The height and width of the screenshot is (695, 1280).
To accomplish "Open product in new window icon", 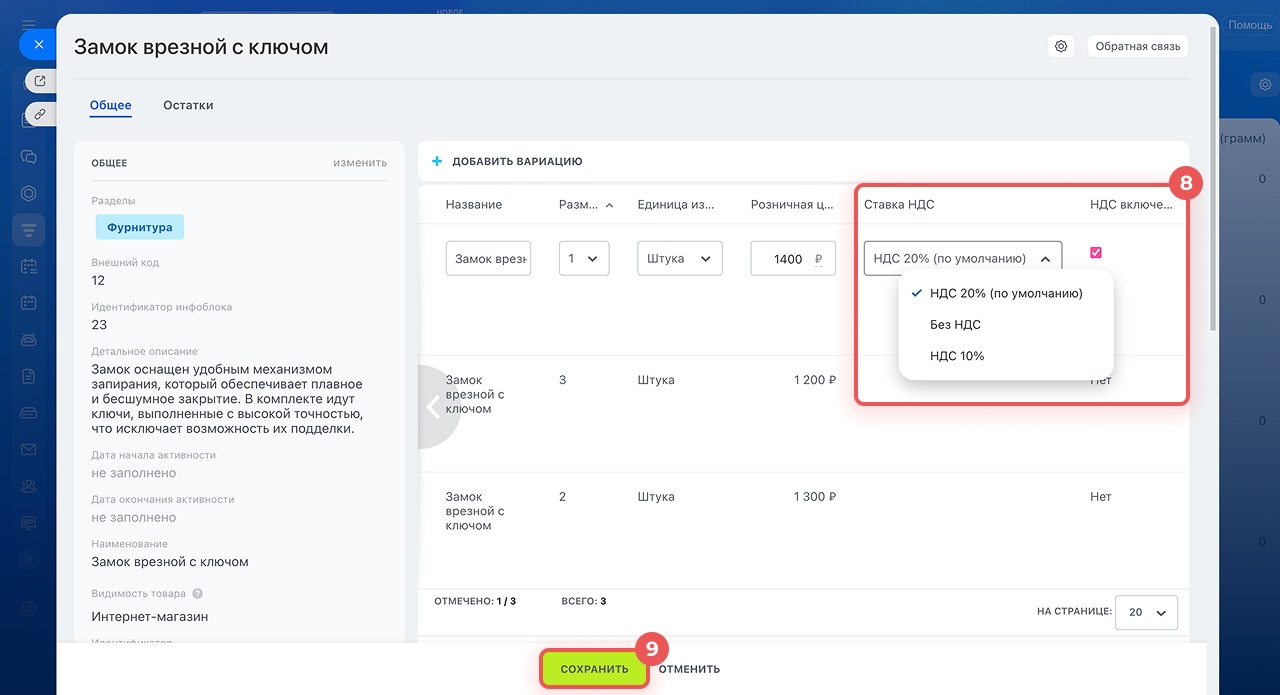I will pyautogui.click(x=40, y=81).
